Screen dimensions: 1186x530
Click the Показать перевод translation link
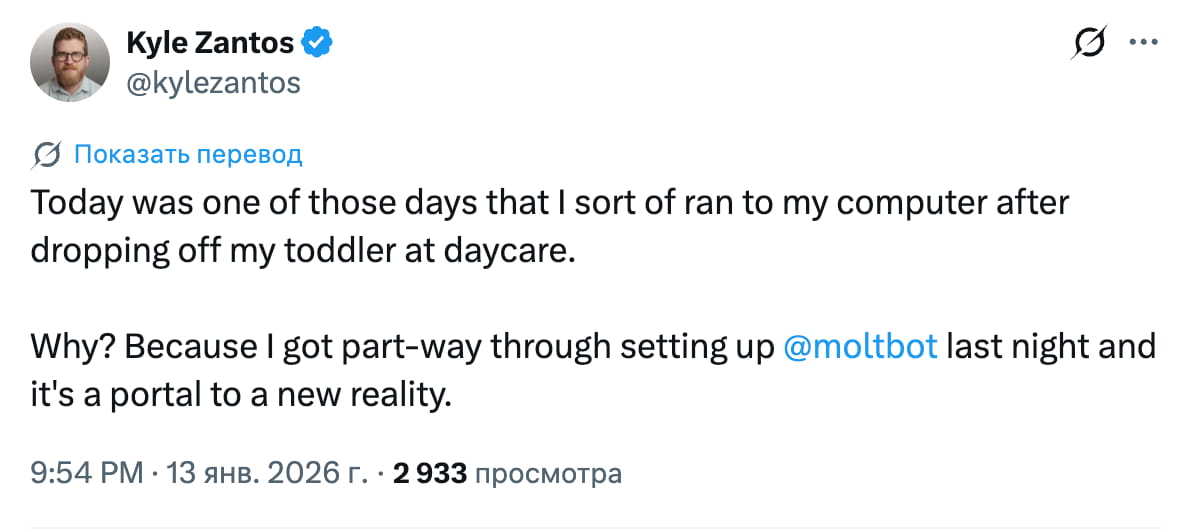tap(188, 154)
